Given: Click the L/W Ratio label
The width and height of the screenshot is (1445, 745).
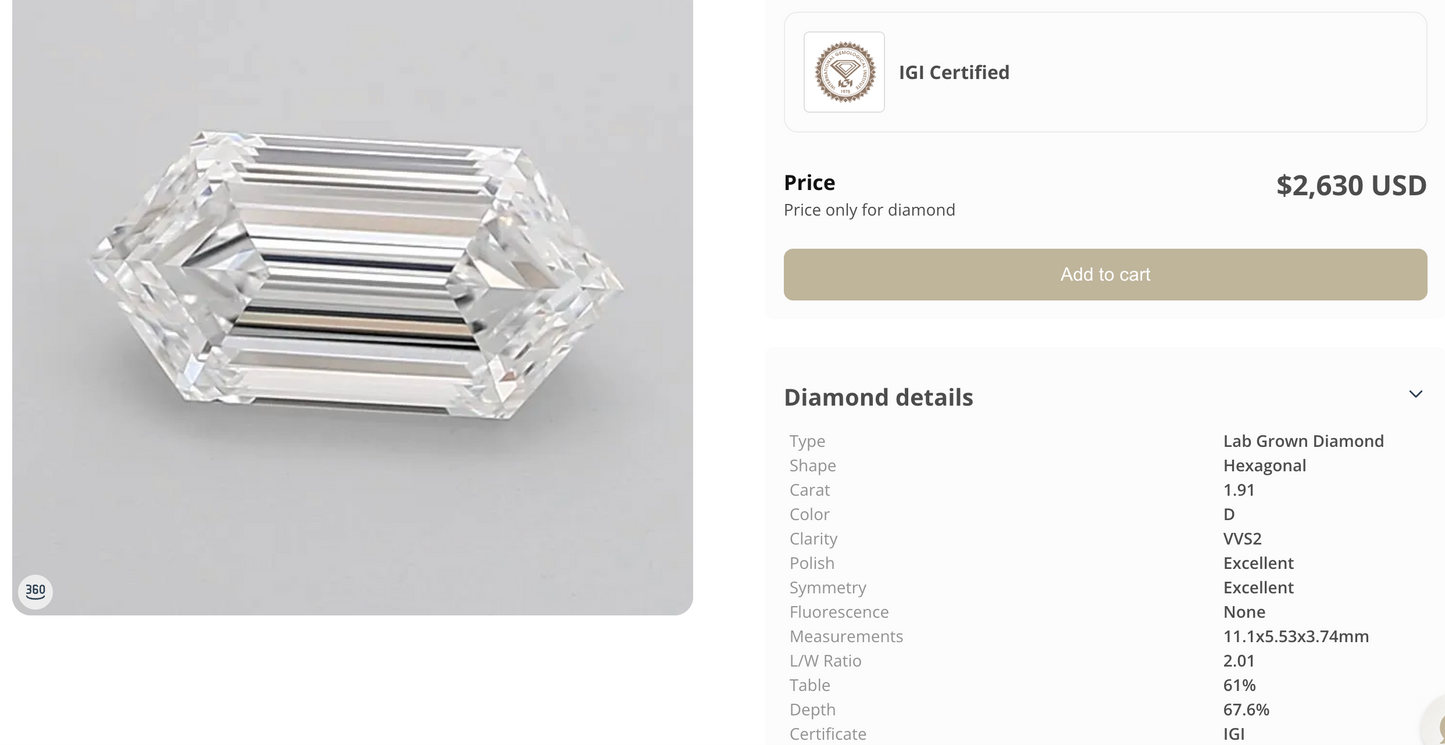Looking at the screenshot, I should [825, 661].
